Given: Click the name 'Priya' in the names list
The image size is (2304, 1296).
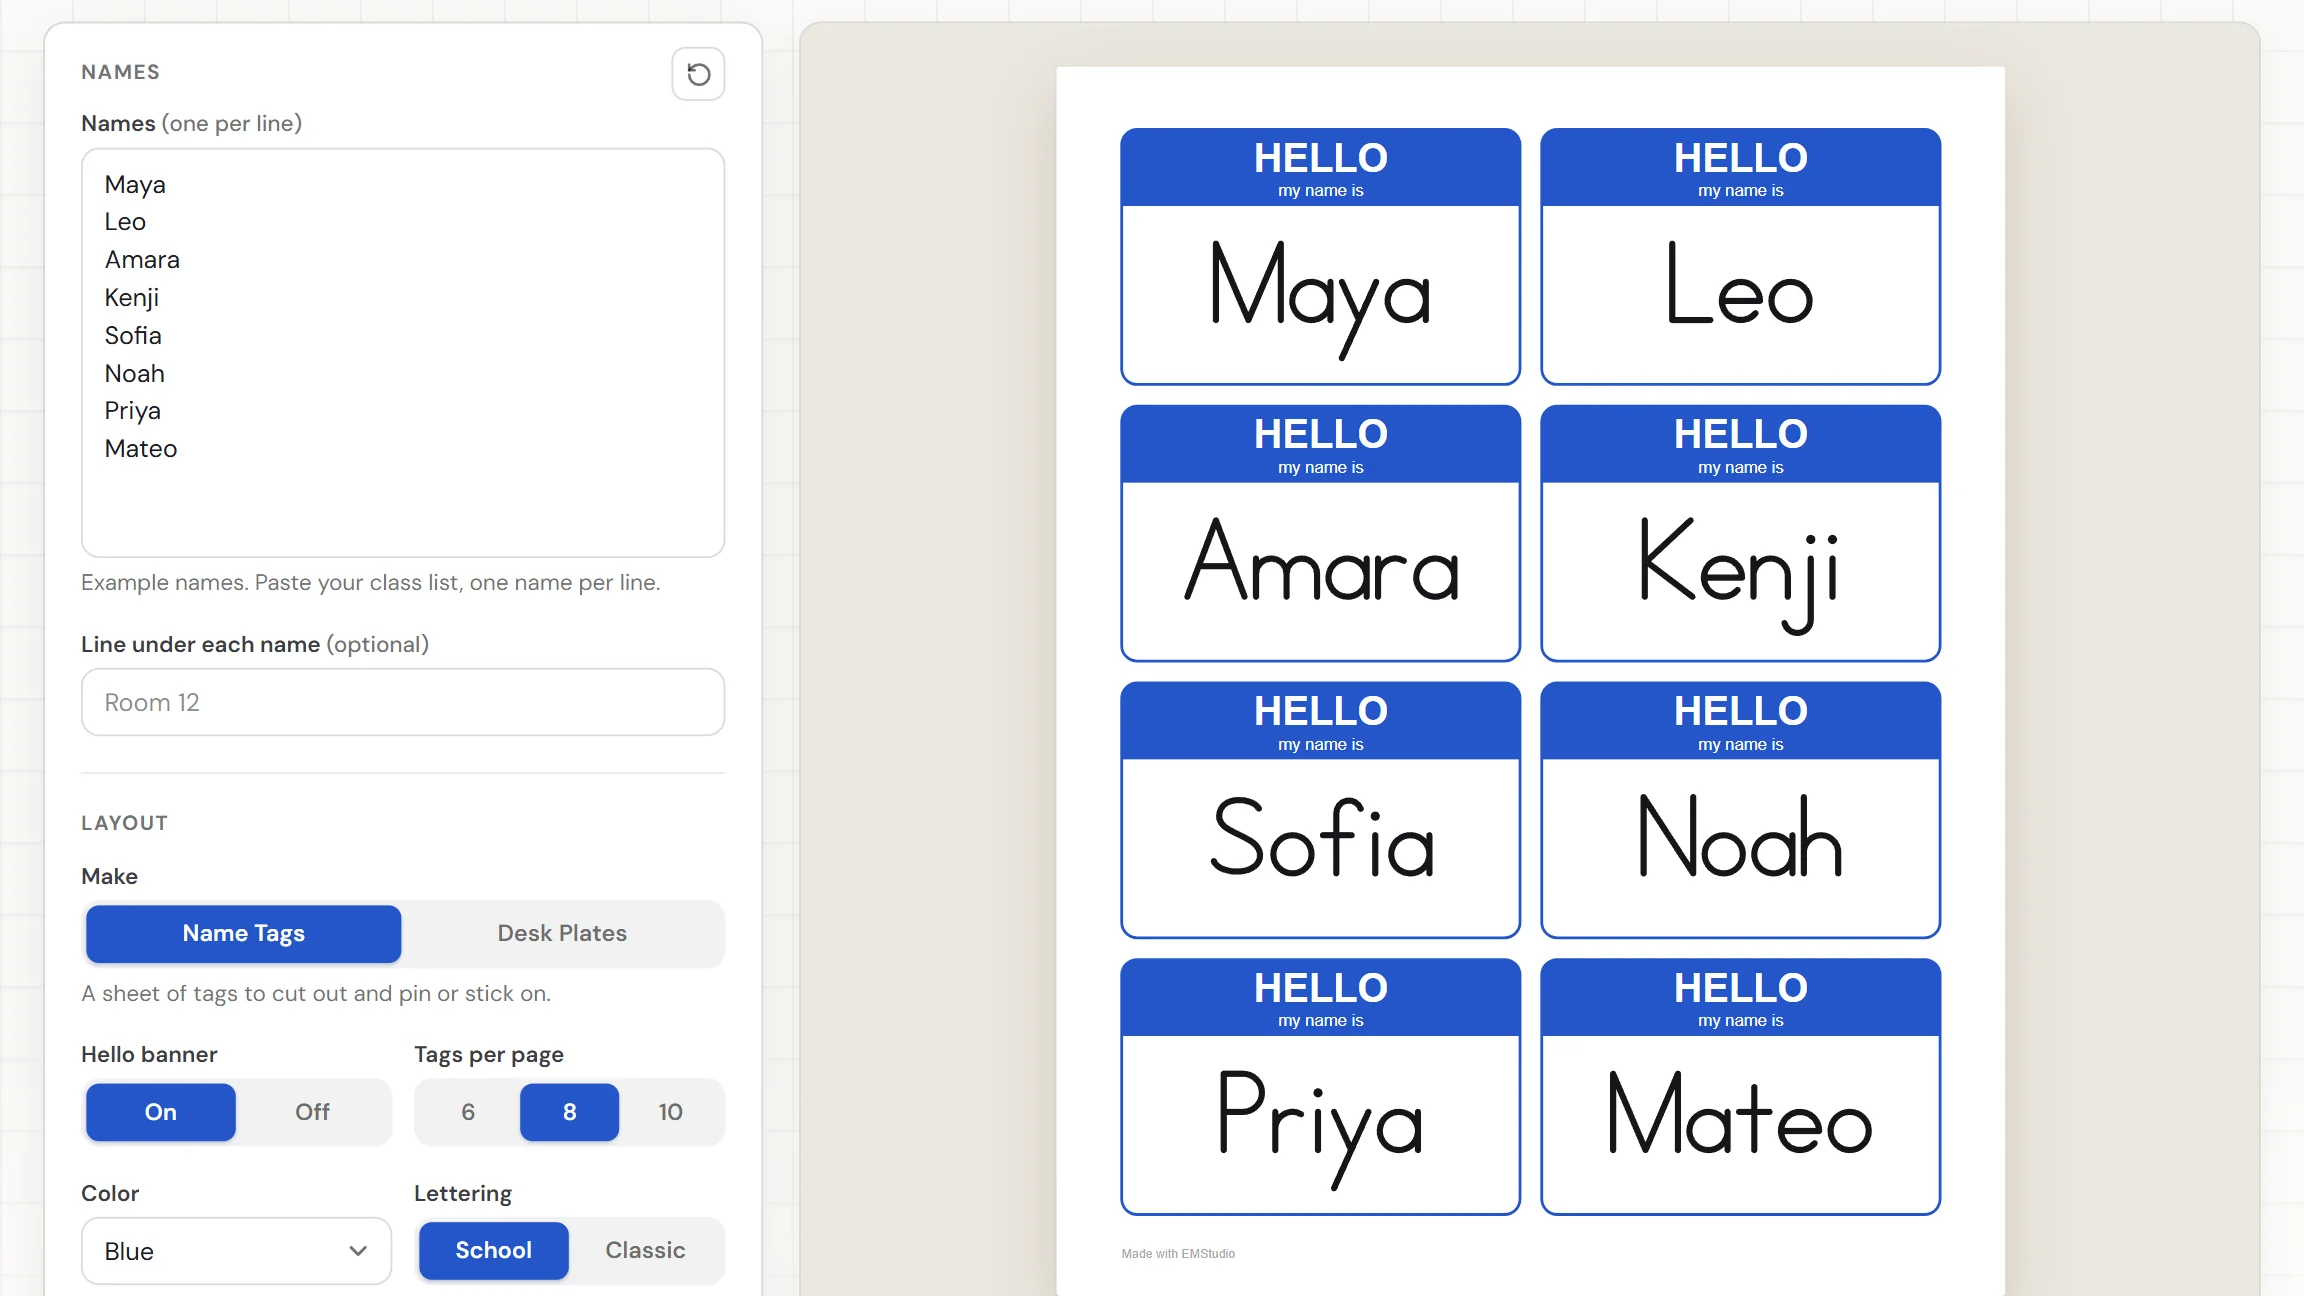Looking at the screenshot, I should [x=133, y=411].
